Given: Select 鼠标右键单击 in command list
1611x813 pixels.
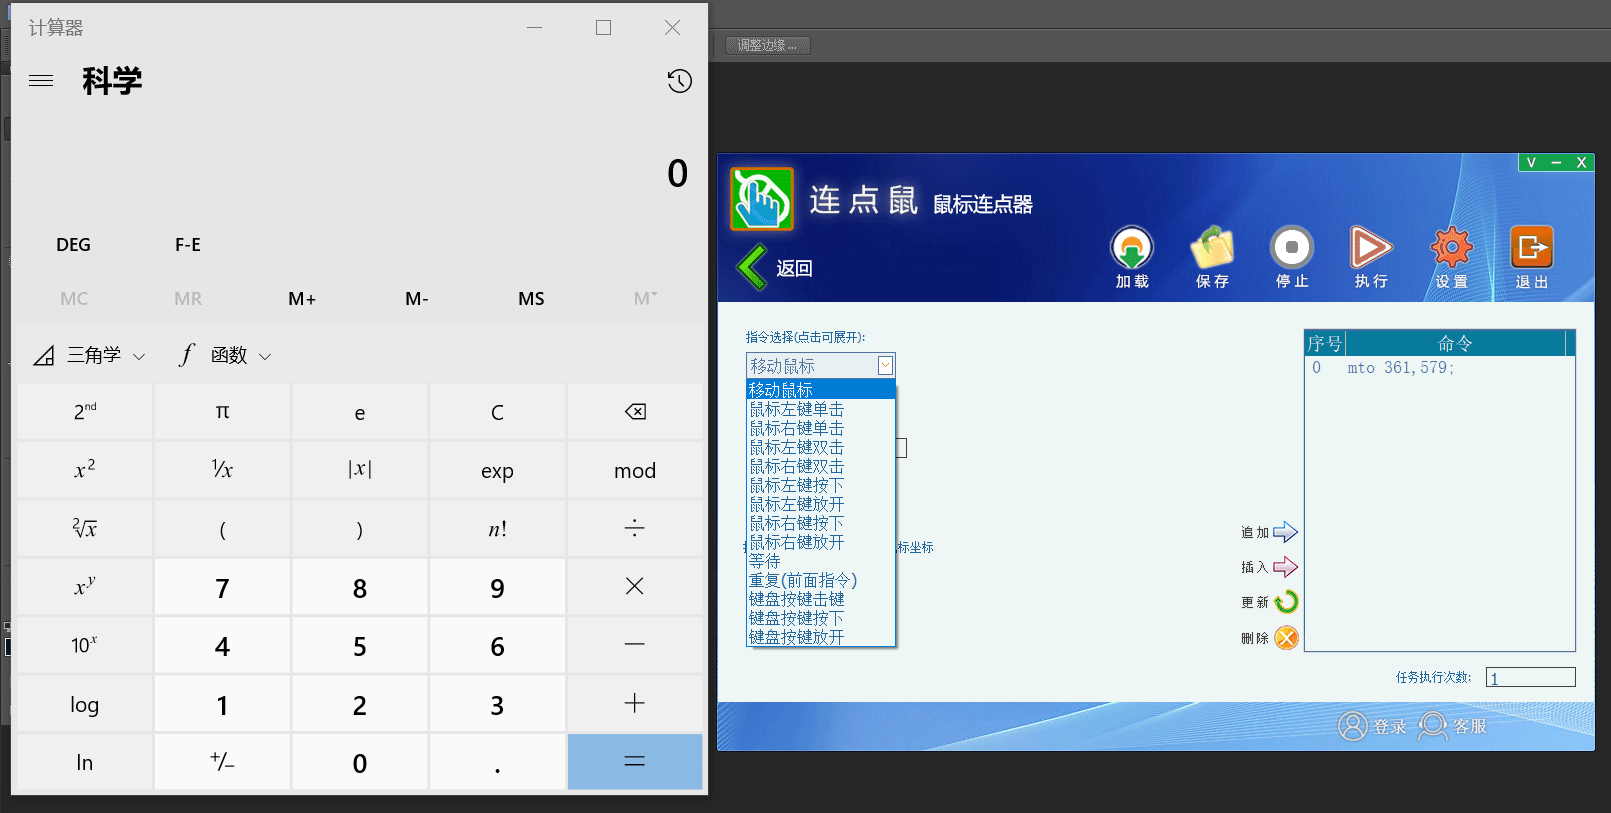Looking at the screenshot, I should point(821,428).
